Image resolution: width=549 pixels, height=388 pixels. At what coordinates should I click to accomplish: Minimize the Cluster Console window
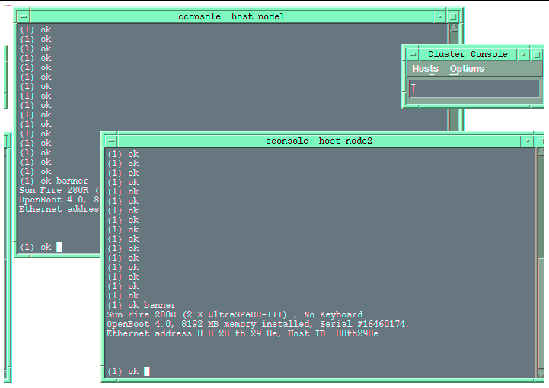coord(523,54)
